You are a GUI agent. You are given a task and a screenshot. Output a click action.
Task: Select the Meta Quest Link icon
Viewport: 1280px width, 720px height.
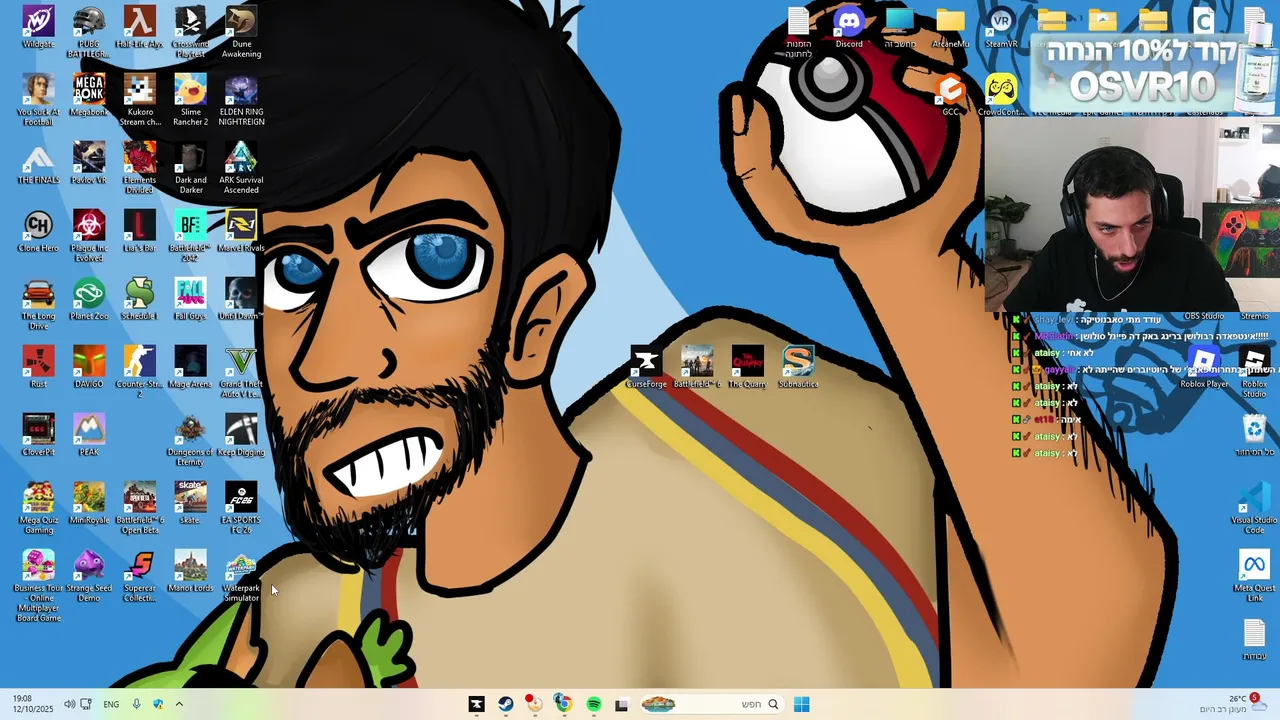1254,575
